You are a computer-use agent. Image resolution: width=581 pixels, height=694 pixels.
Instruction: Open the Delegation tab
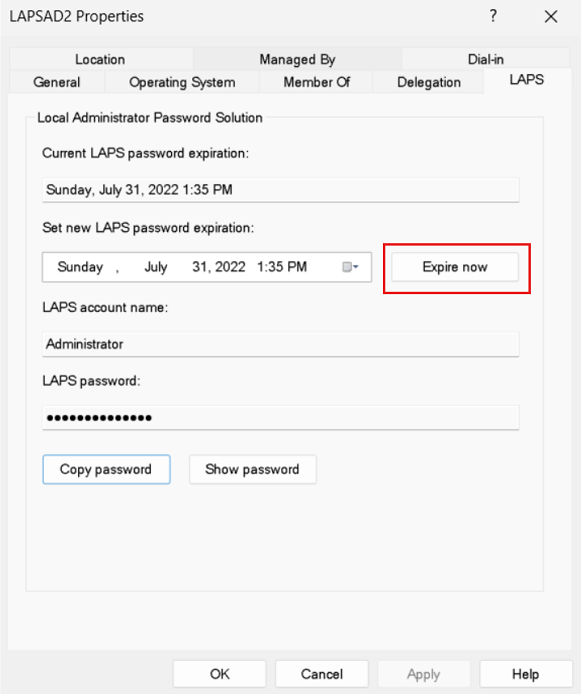click(429, 82)
